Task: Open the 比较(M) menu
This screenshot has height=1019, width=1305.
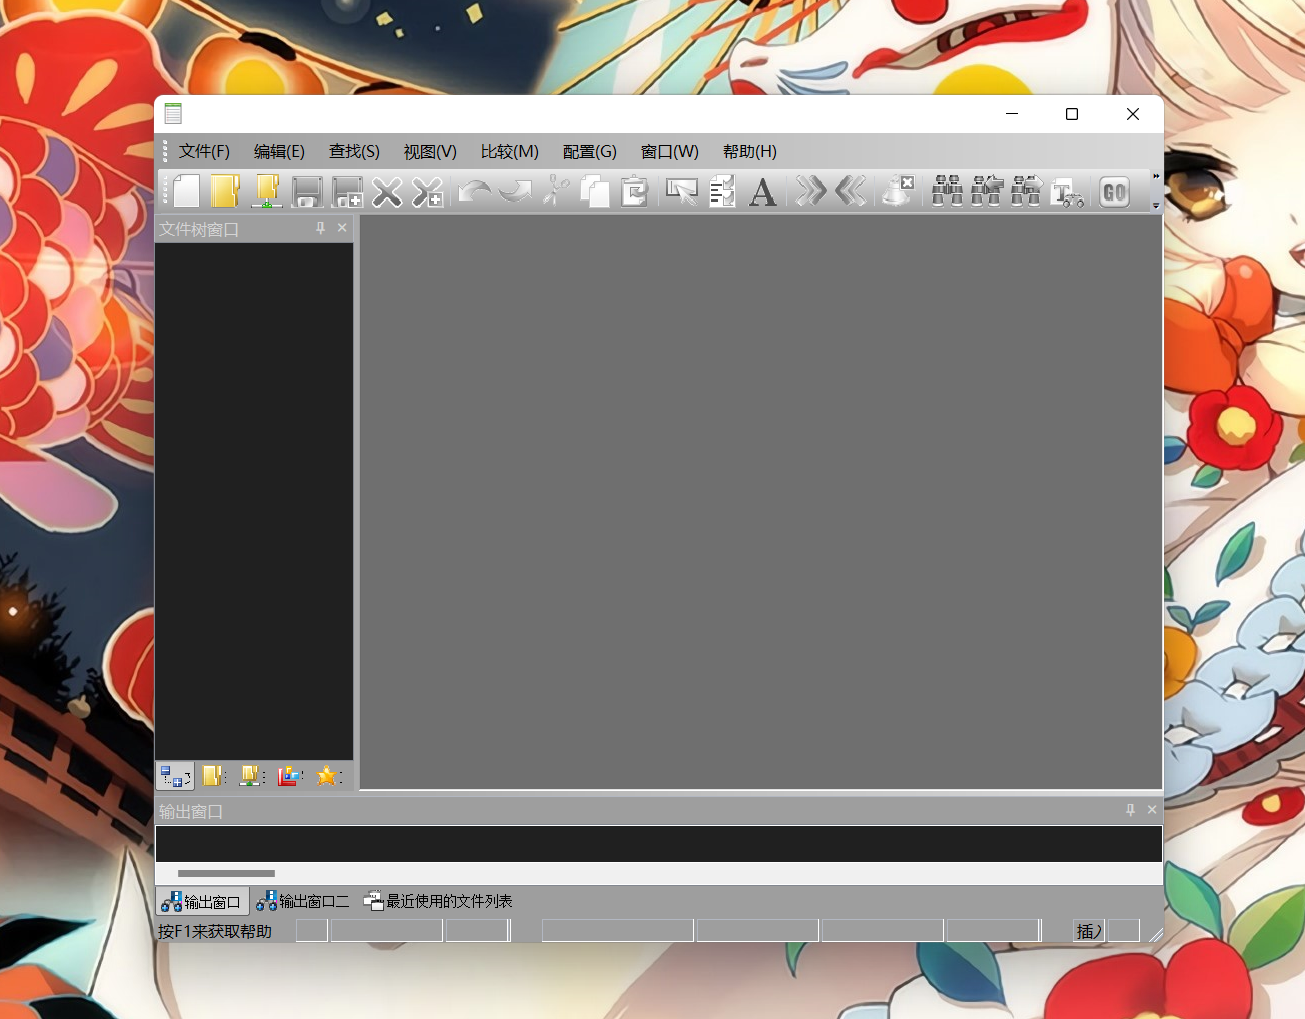Action: pyautogui.click(x=509, y=152)
